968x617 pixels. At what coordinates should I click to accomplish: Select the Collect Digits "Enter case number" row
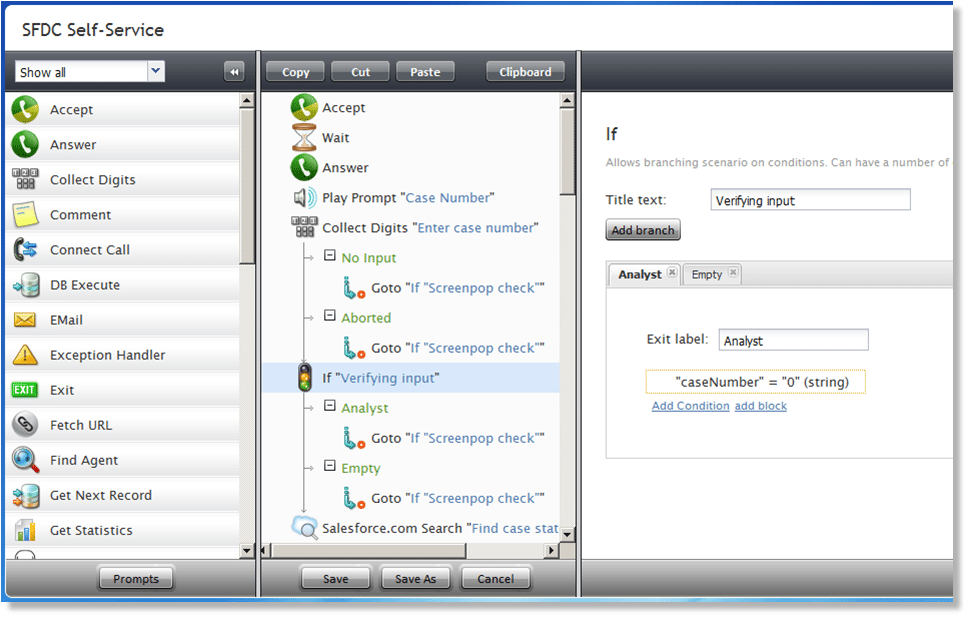[x=415, y=228]
